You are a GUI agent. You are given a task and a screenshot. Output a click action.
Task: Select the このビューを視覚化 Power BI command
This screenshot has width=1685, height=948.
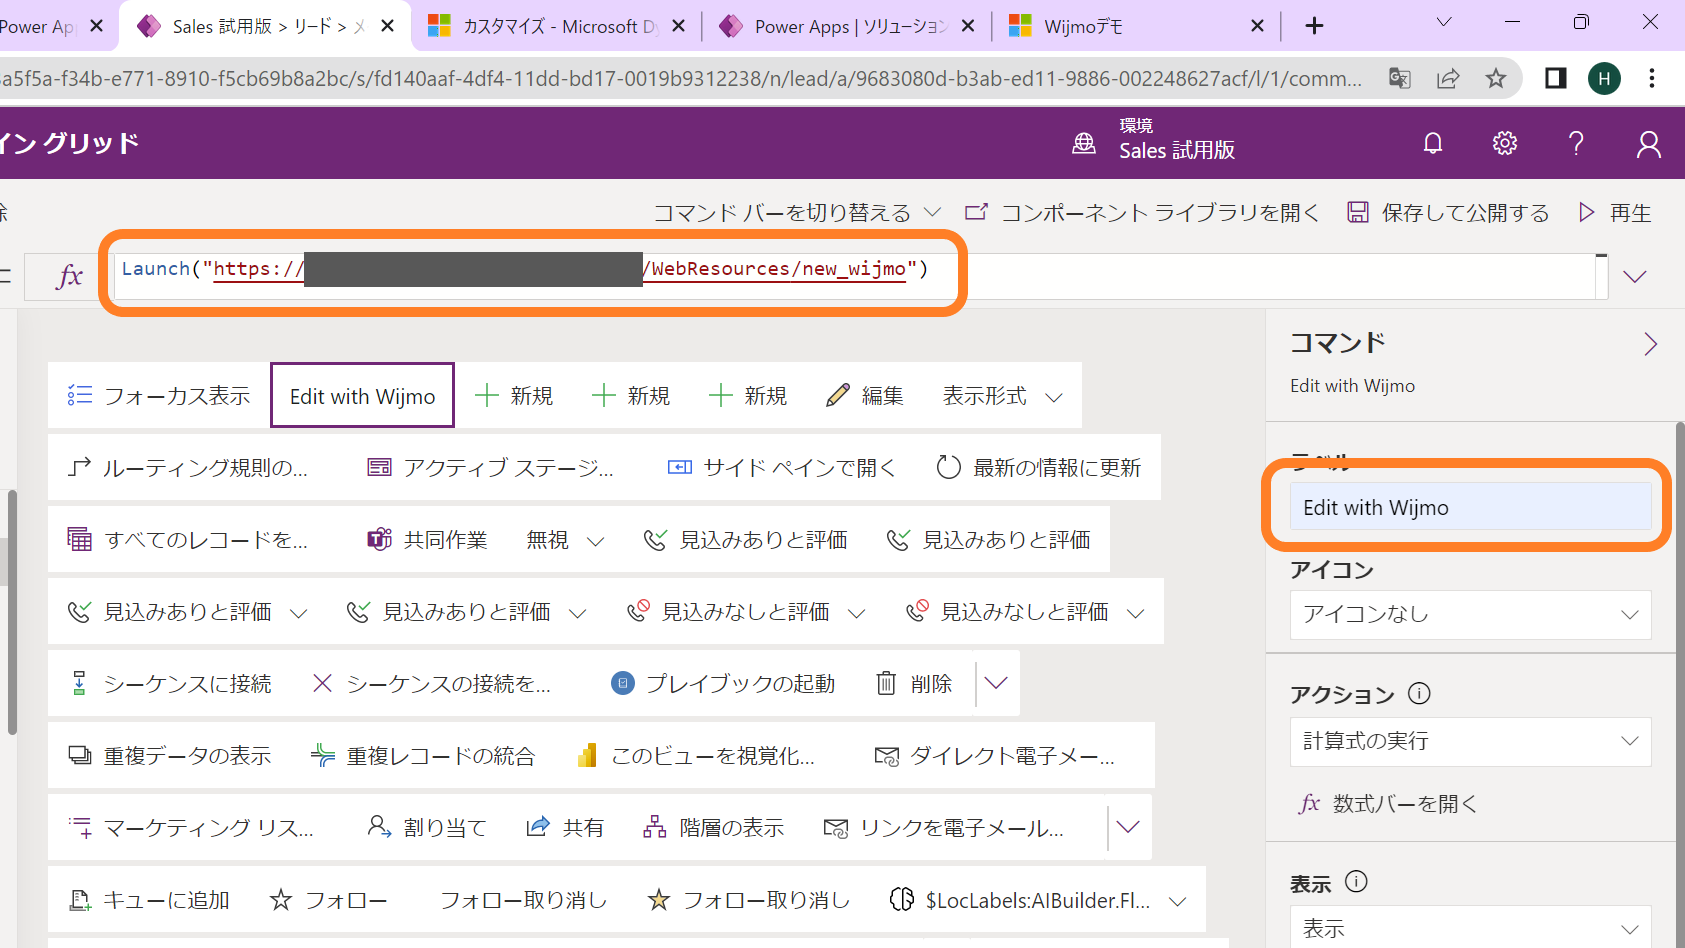click(696, 756)
